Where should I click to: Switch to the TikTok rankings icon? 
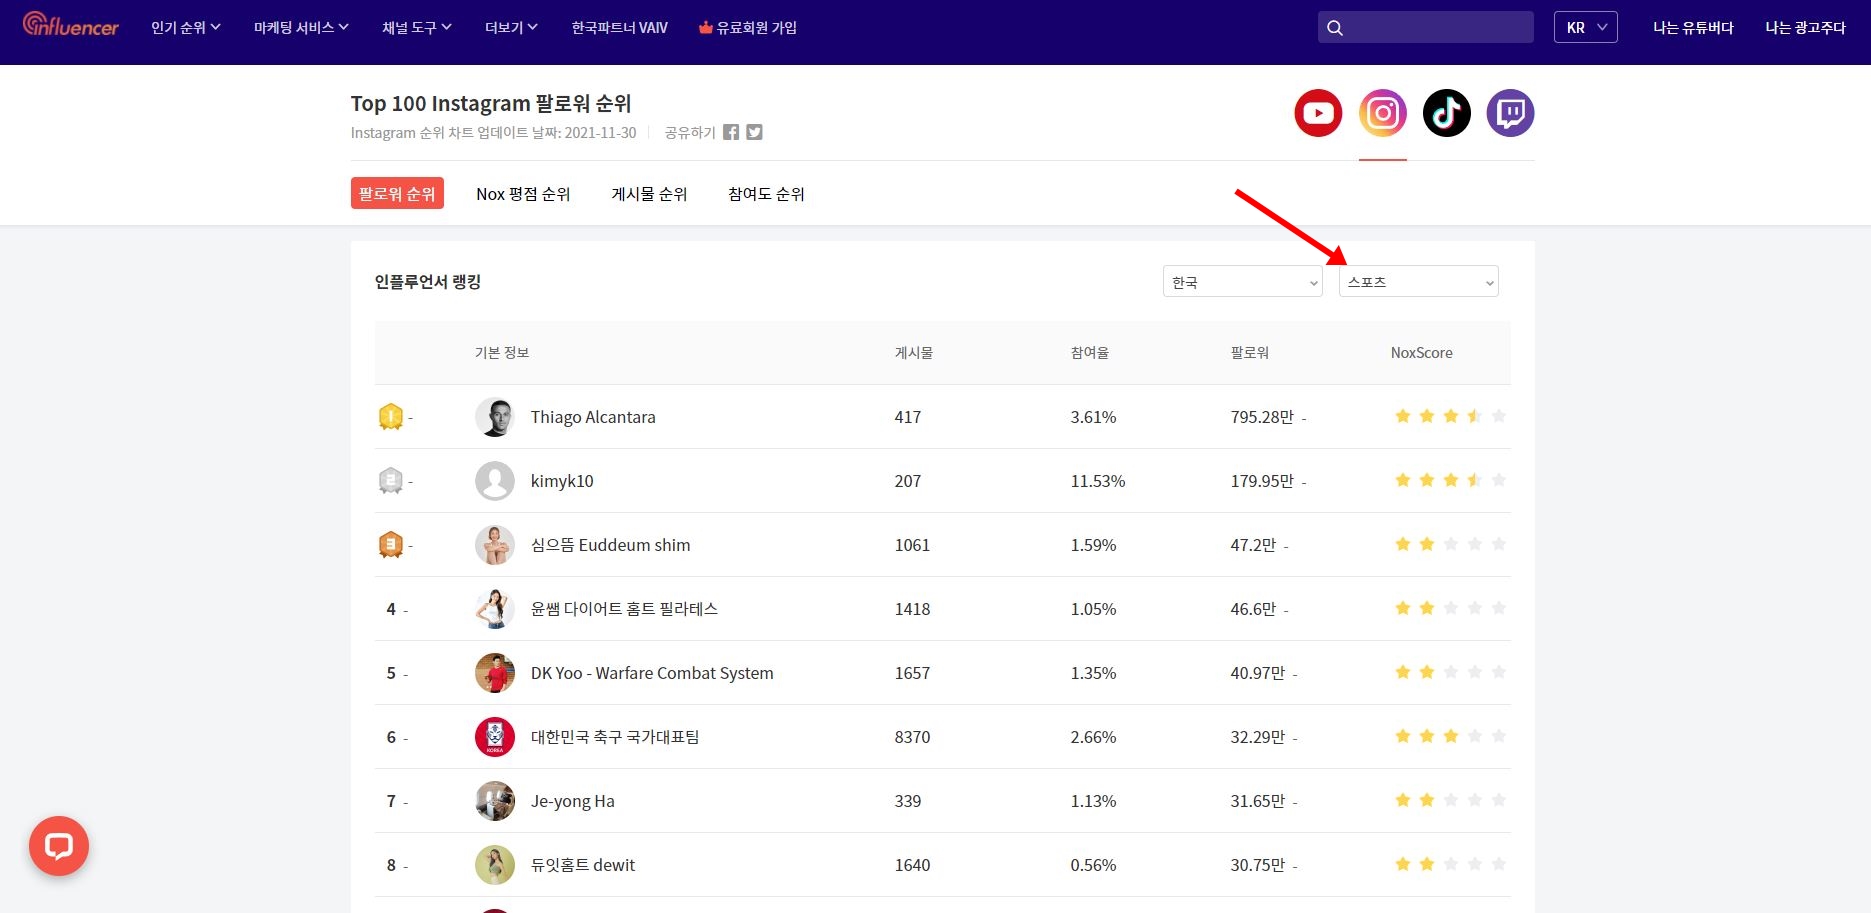(1447, 113)
